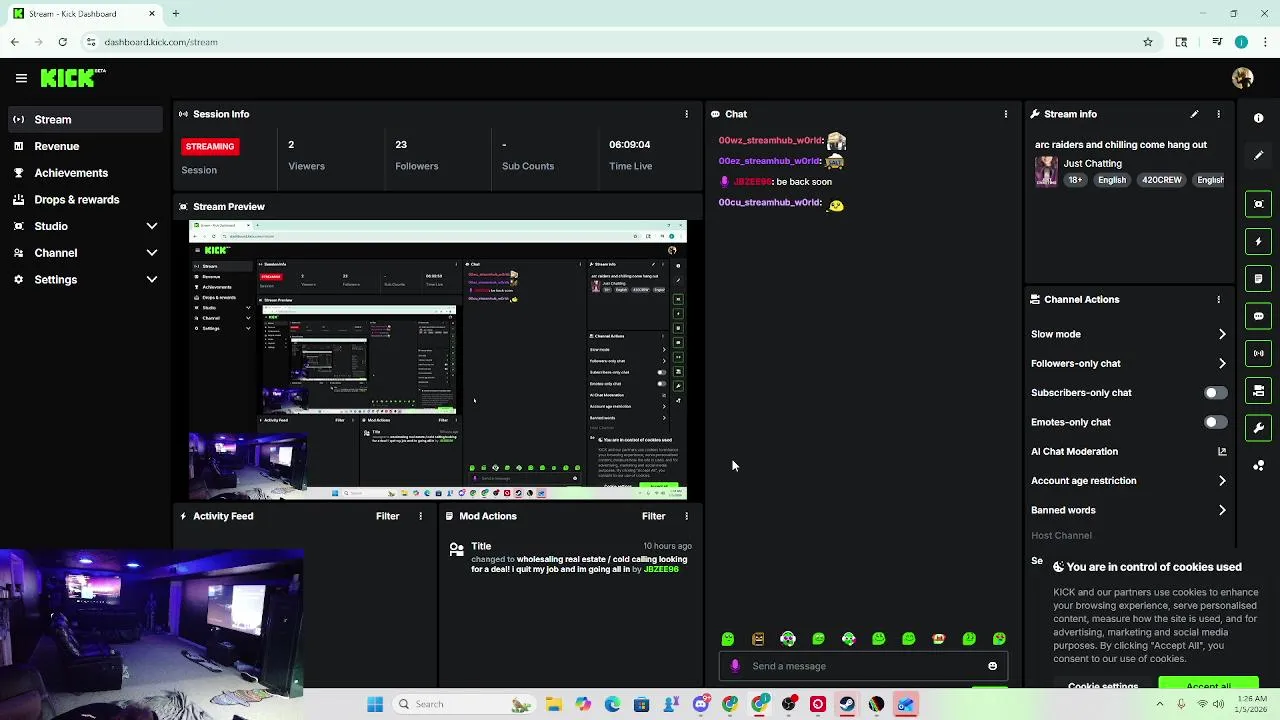Toggle the wrench stream info widget icon
This screenshot has height=720, width=1280.
pyautogui.click(x=1259, y=428)
